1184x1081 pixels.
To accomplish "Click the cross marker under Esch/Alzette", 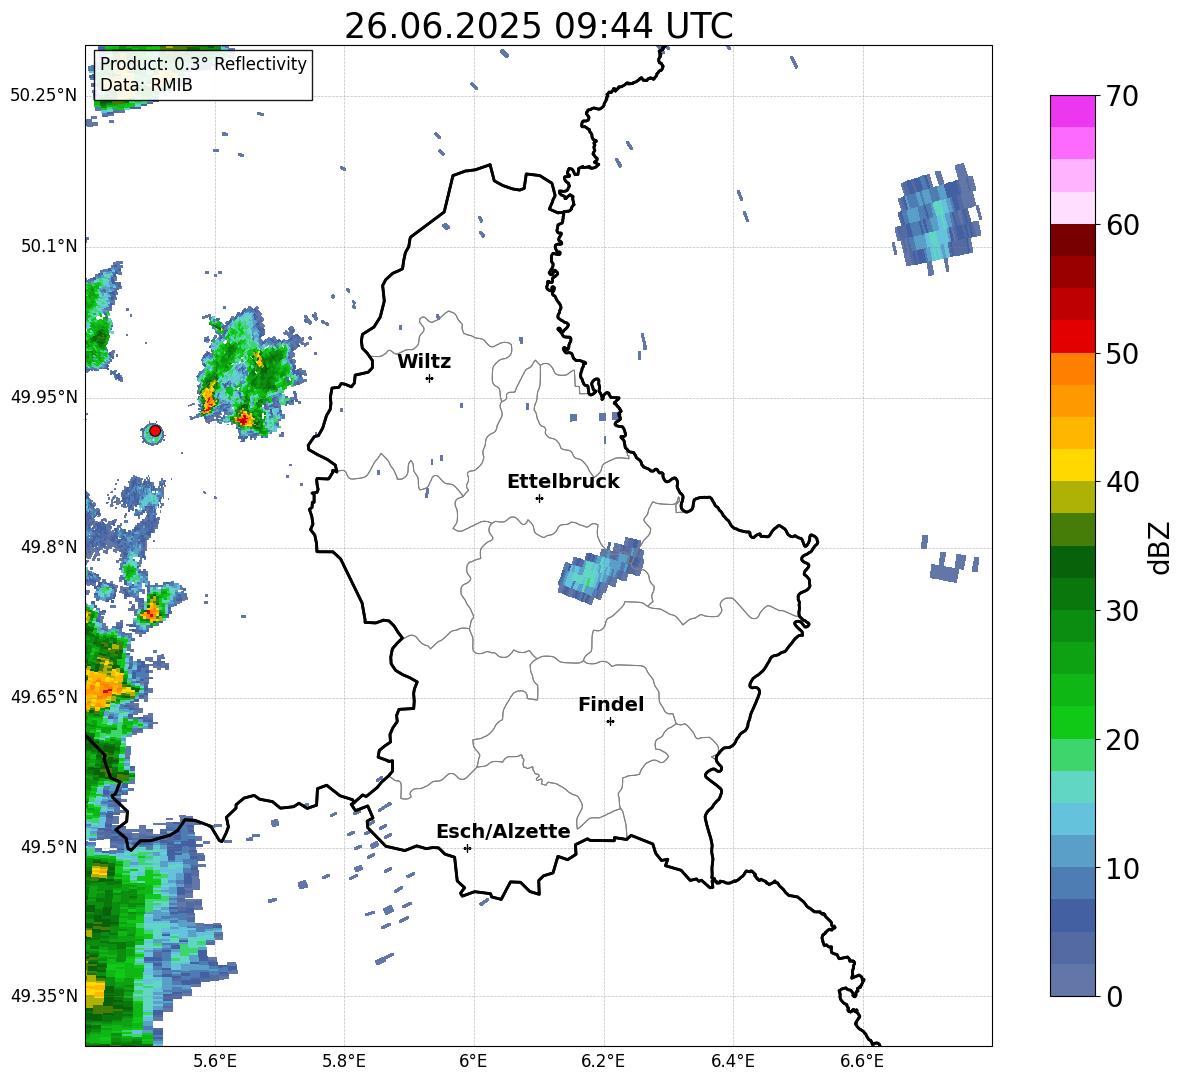I will 467,848.
